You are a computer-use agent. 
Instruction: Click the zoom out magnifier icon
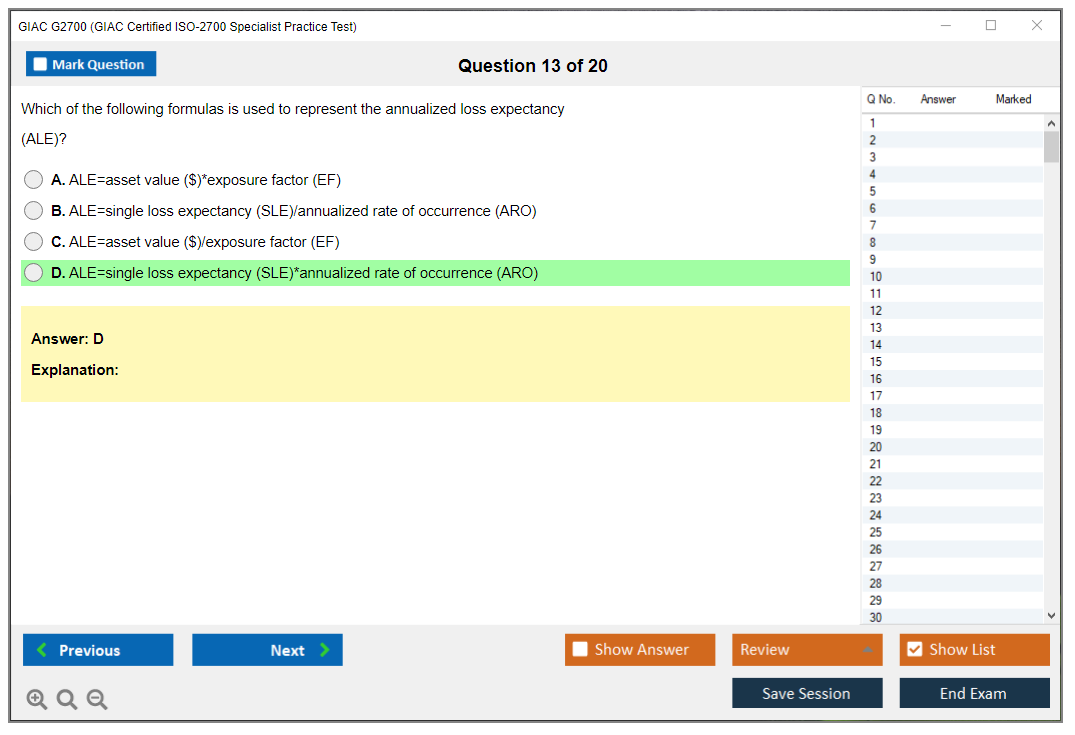click(x=96, y=699)
